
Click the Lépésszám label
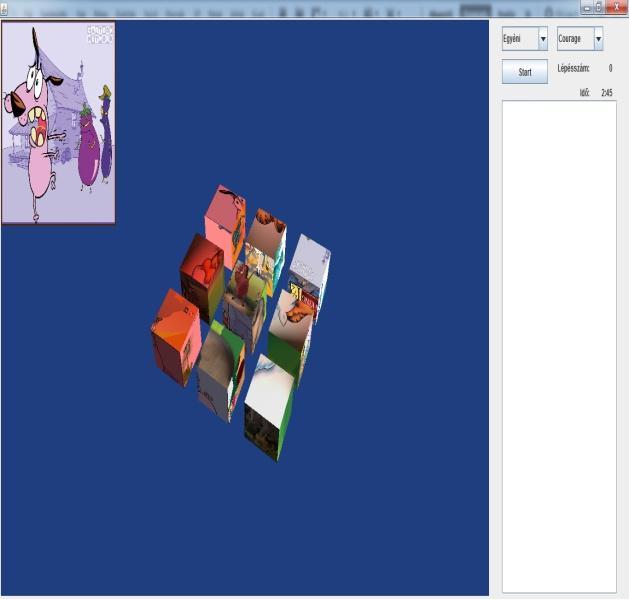pyautogui.click(x=573, y=69)
